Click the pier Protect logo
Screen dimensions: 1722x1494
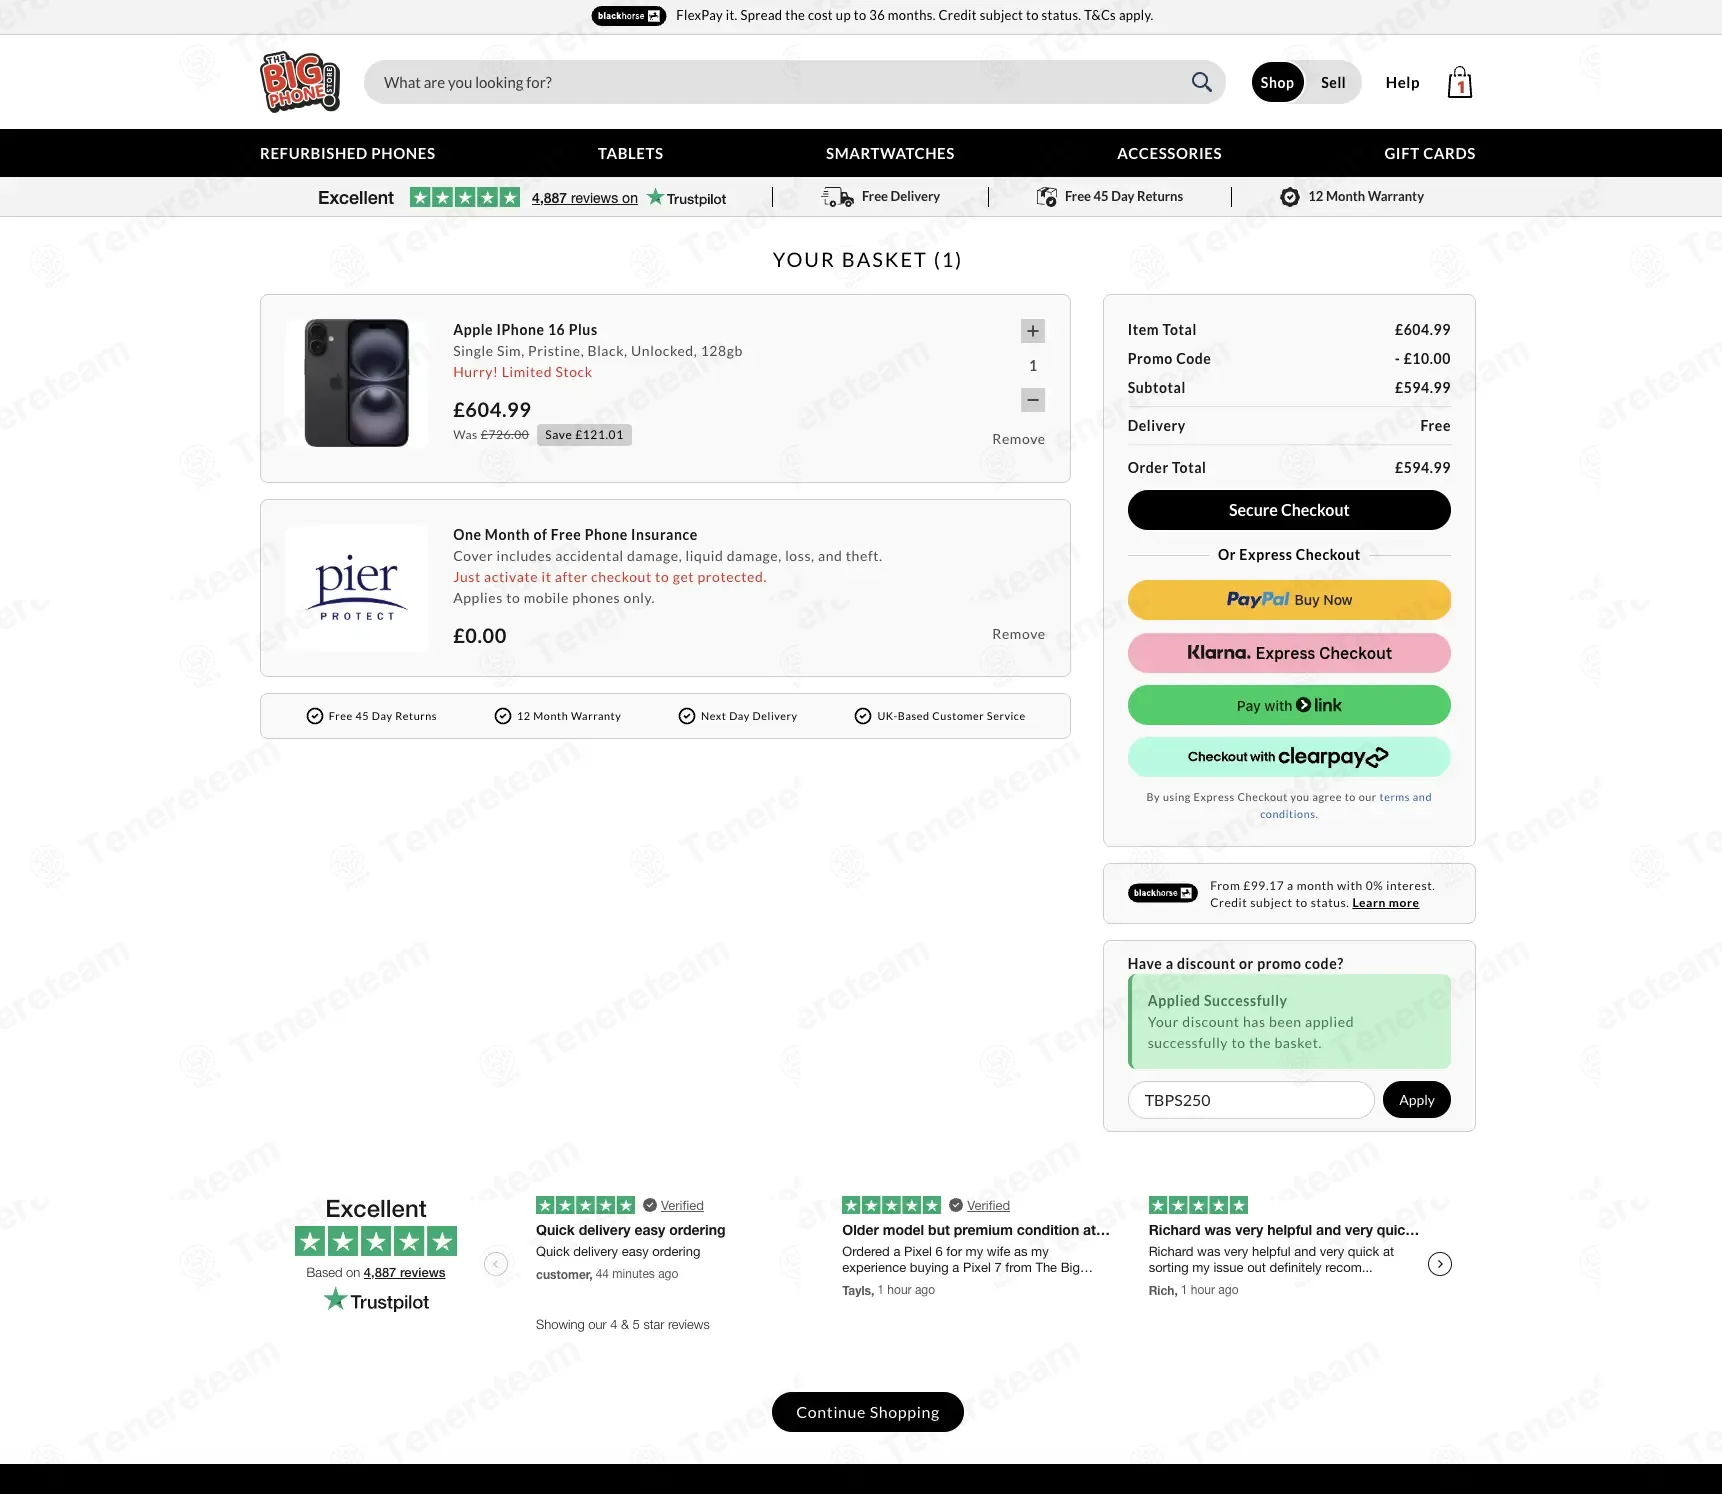[357, 588]
